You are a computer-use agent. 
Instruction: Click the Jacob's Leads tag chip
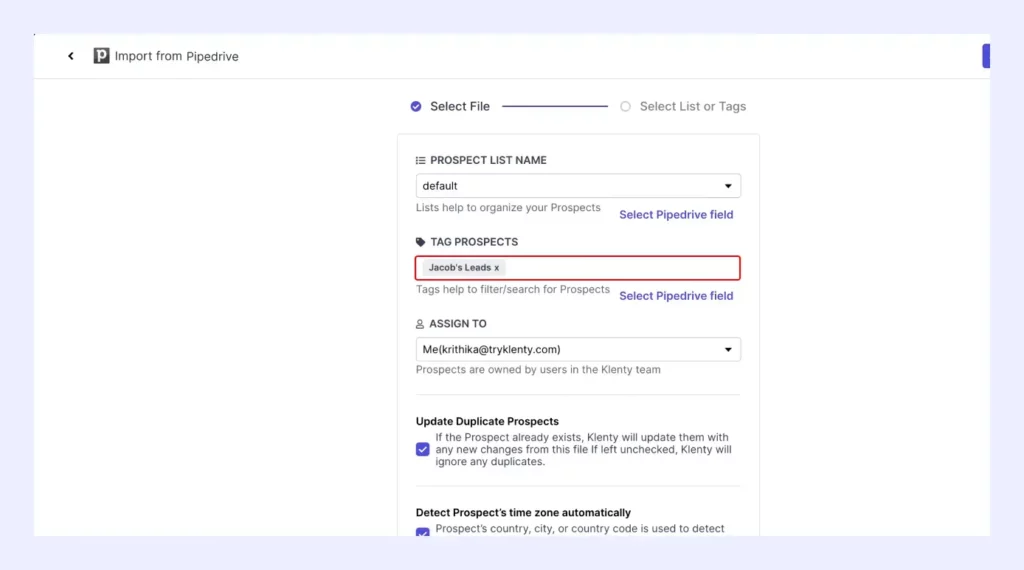[x=464, y=268]
